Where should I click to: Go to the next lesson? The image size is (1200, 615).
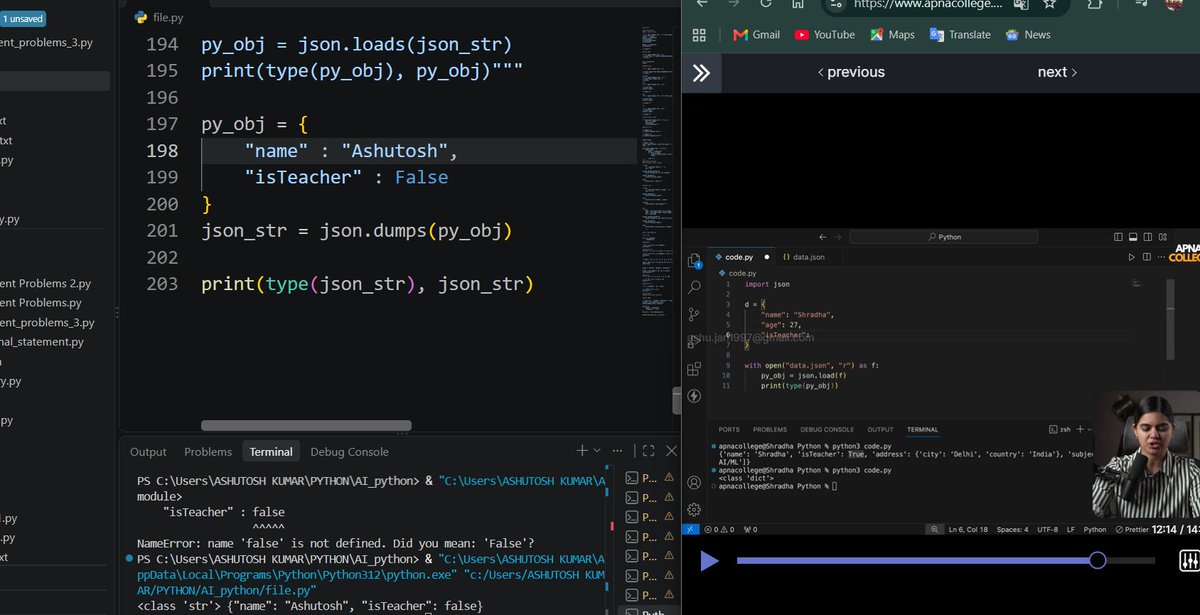pos(1057,72)
